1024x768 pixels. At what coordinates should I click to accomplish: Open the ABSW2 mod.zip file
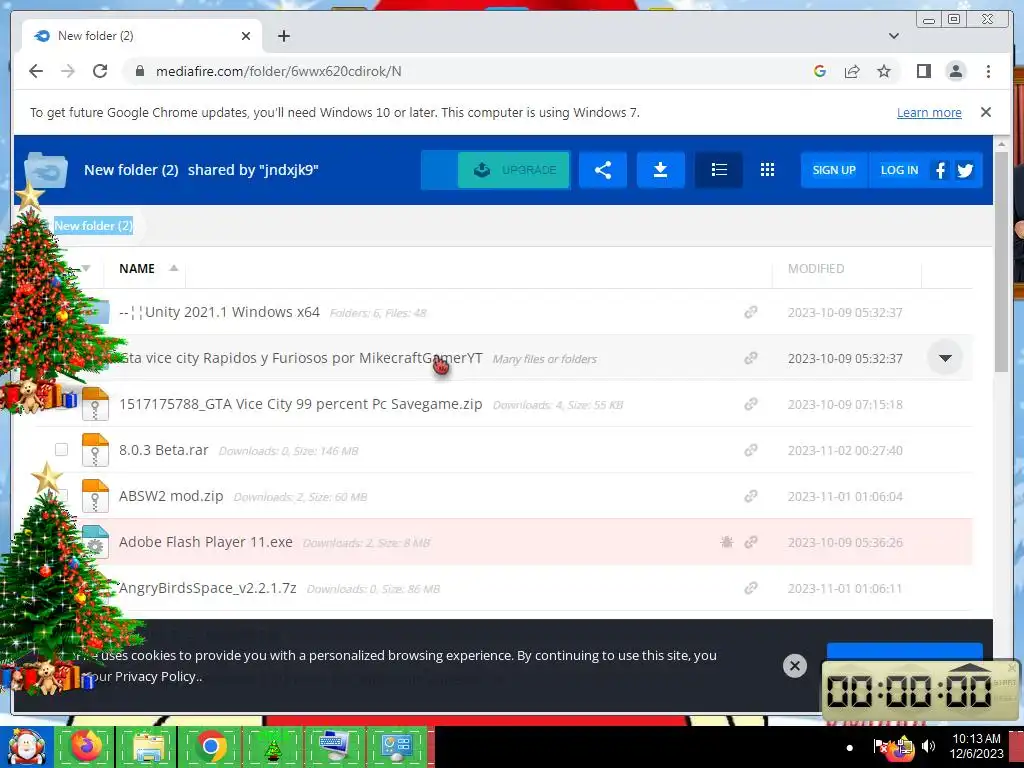171,496
